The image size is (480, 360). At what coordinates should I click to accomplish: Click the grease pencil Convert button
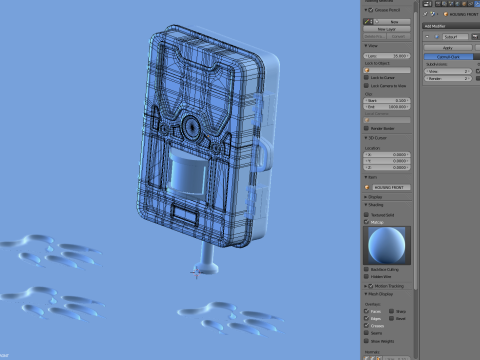[x=399, y=36]
